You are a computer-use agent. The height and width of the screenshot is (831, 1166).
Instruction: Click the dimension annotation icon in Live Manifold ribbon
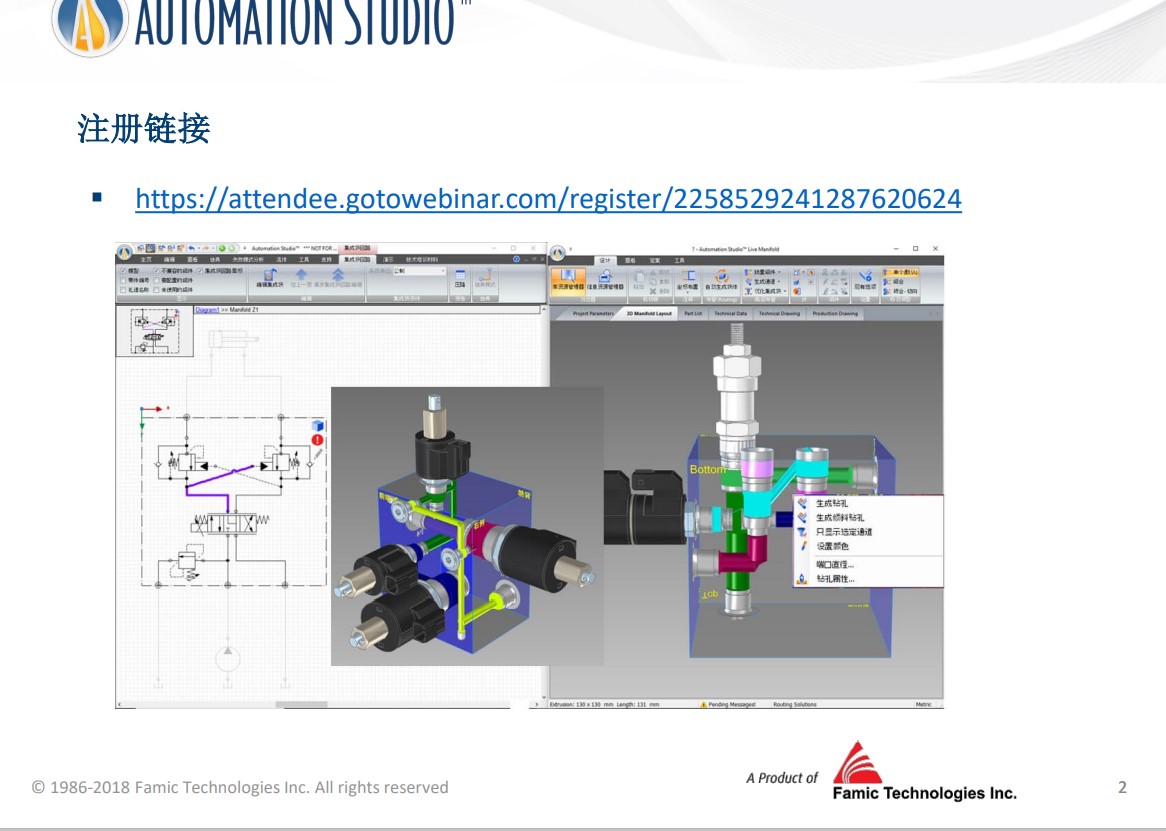point(689,276)
